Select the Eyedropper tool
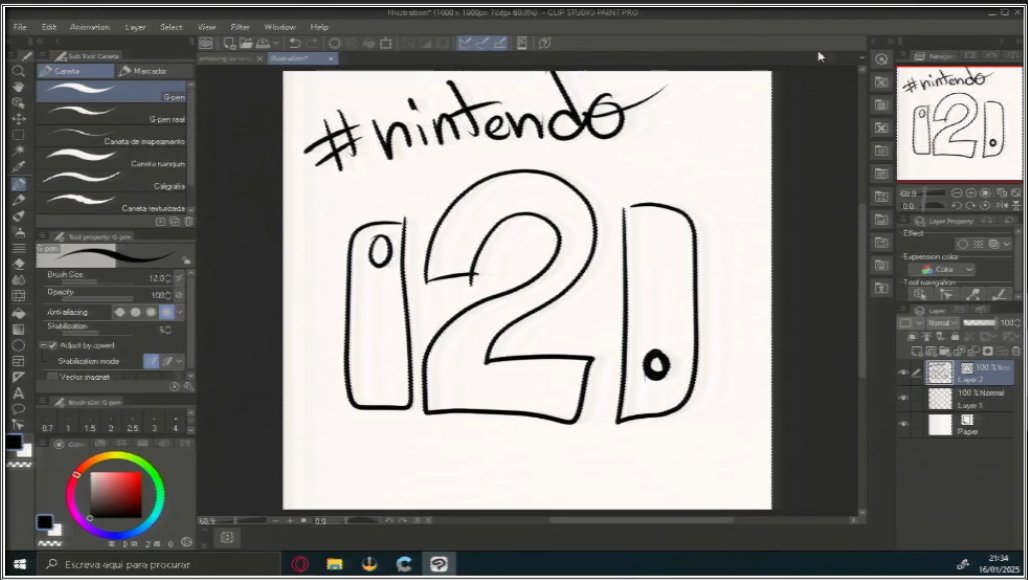The image size is (1028, 580). (x=18, y=167)
